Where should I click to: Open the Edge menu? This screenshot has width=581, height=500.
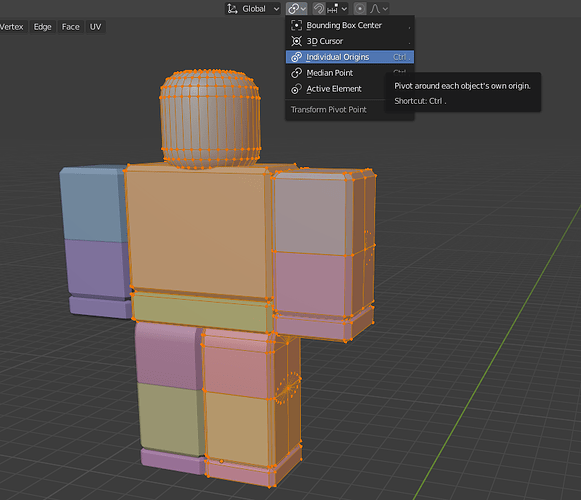[43, 27]
